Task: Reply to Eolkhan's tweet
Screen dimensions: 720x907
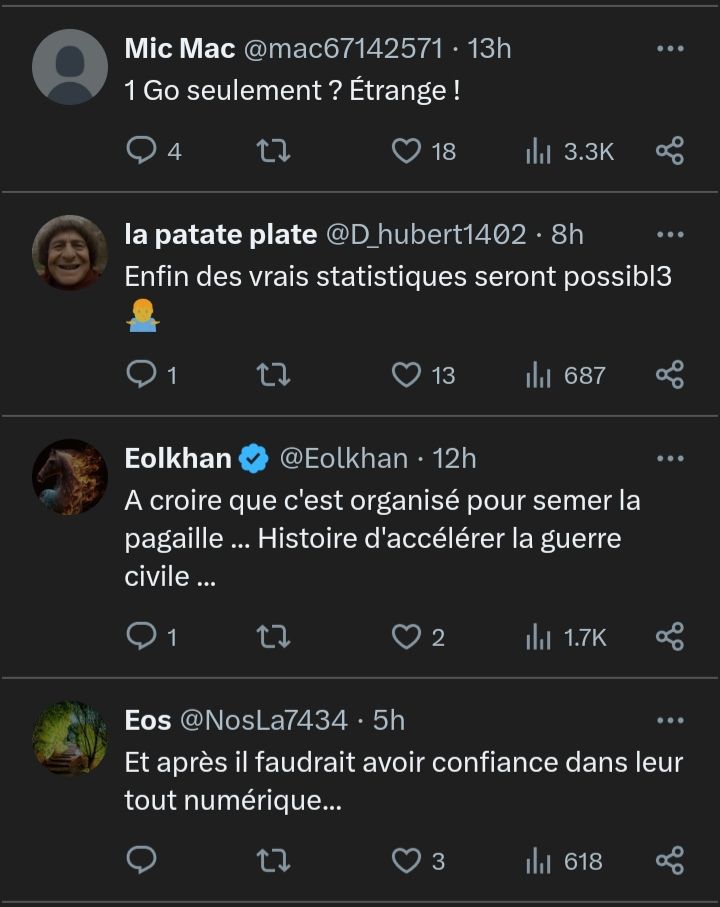Action: [143, 637]
